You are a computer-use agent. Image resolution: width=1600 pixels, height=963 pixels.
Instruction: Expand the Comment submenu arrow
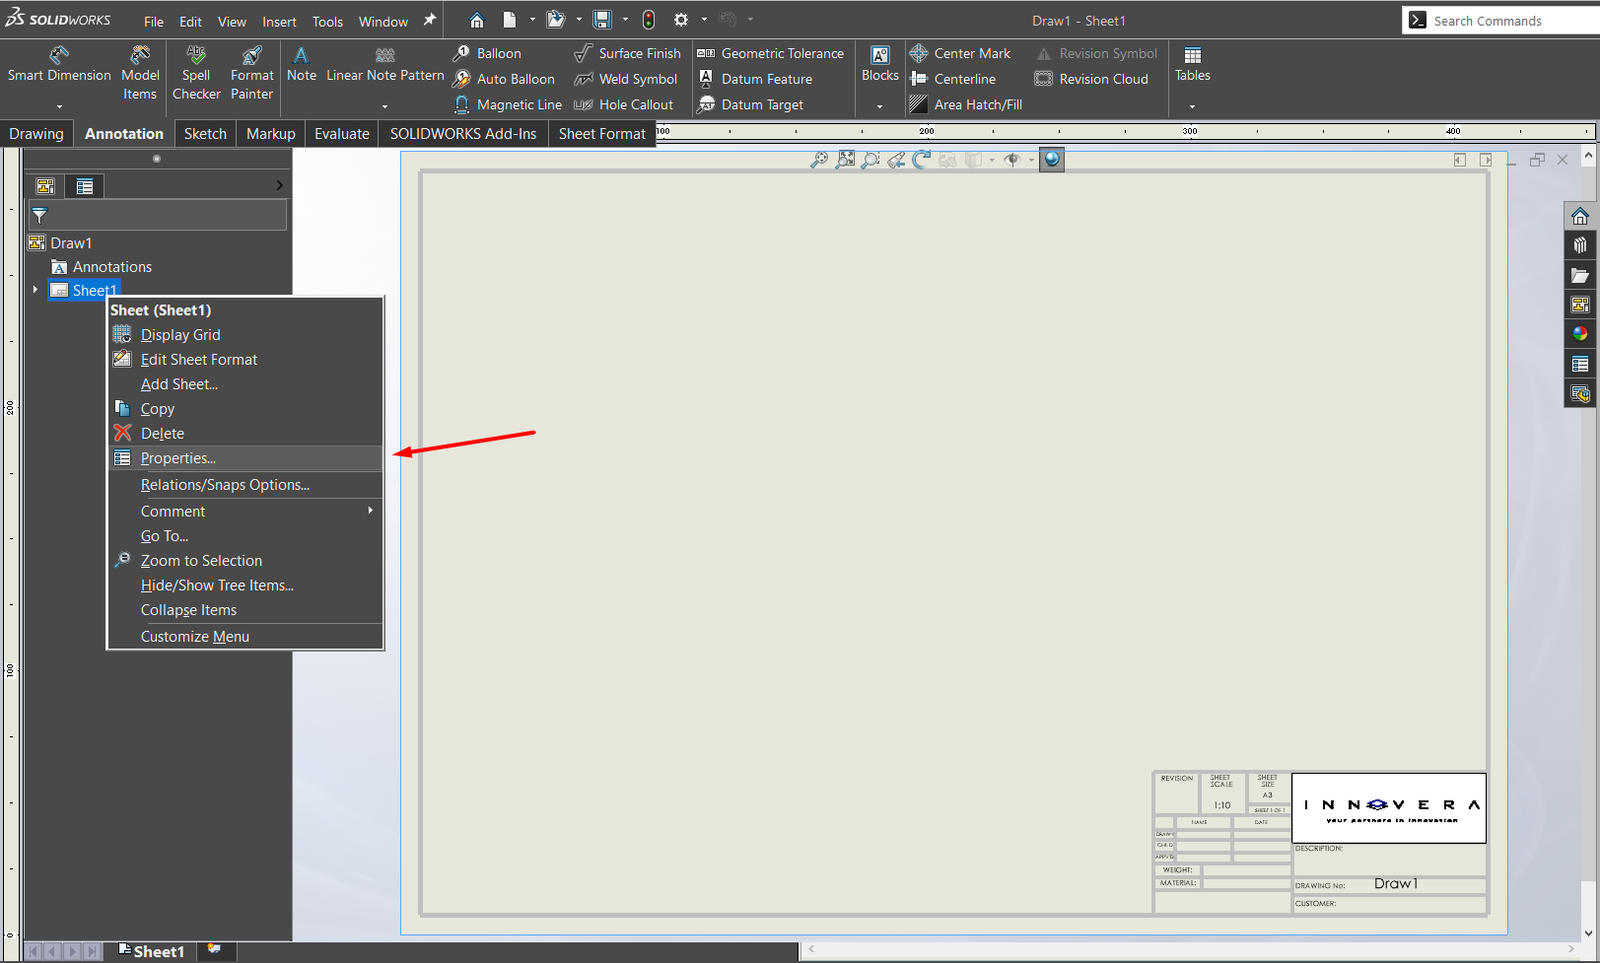(x=370, y=511)
